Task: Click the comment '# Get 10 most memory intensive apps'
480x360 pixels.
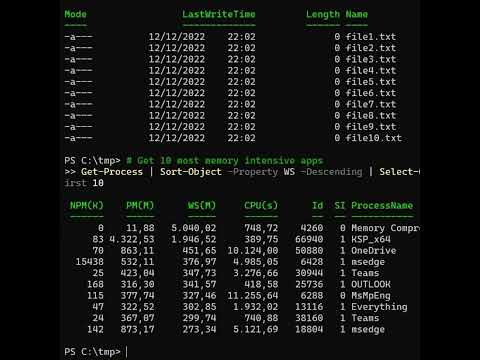Action: pos(225,161)
